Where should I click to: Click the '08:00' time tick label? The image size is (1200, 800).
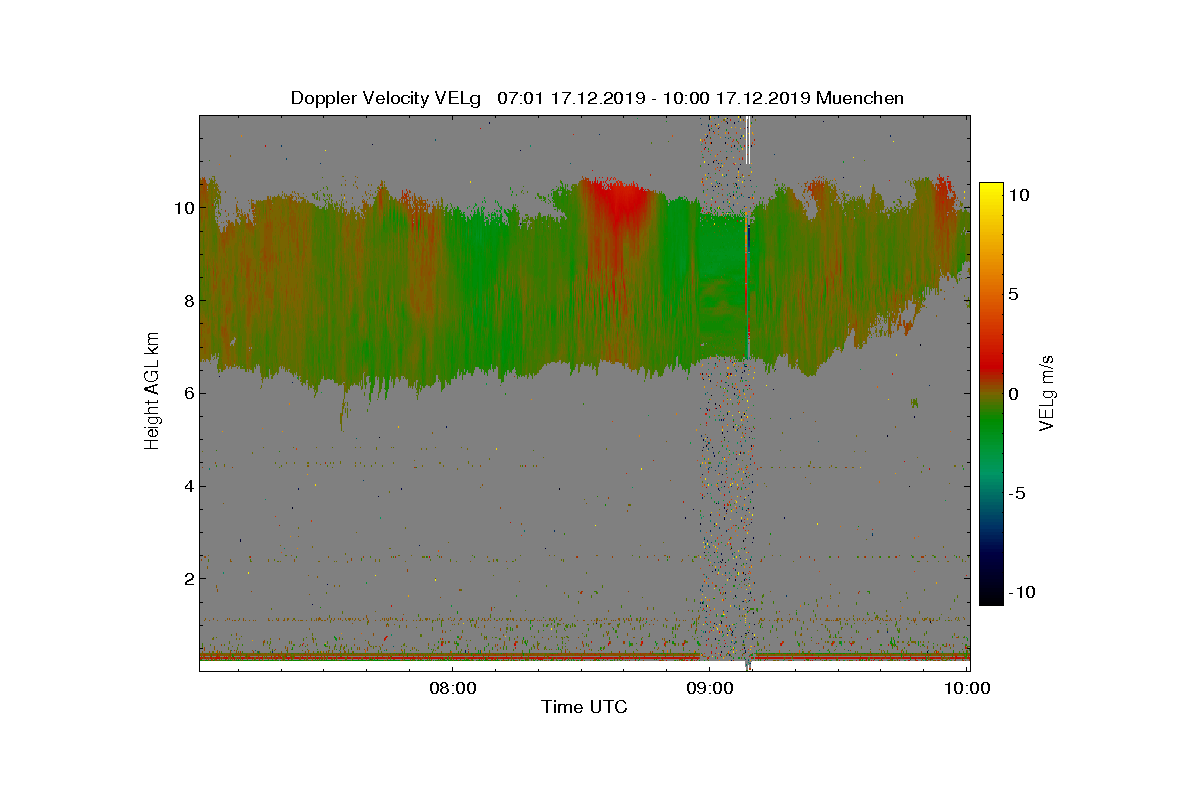click(x=455, y=688)
